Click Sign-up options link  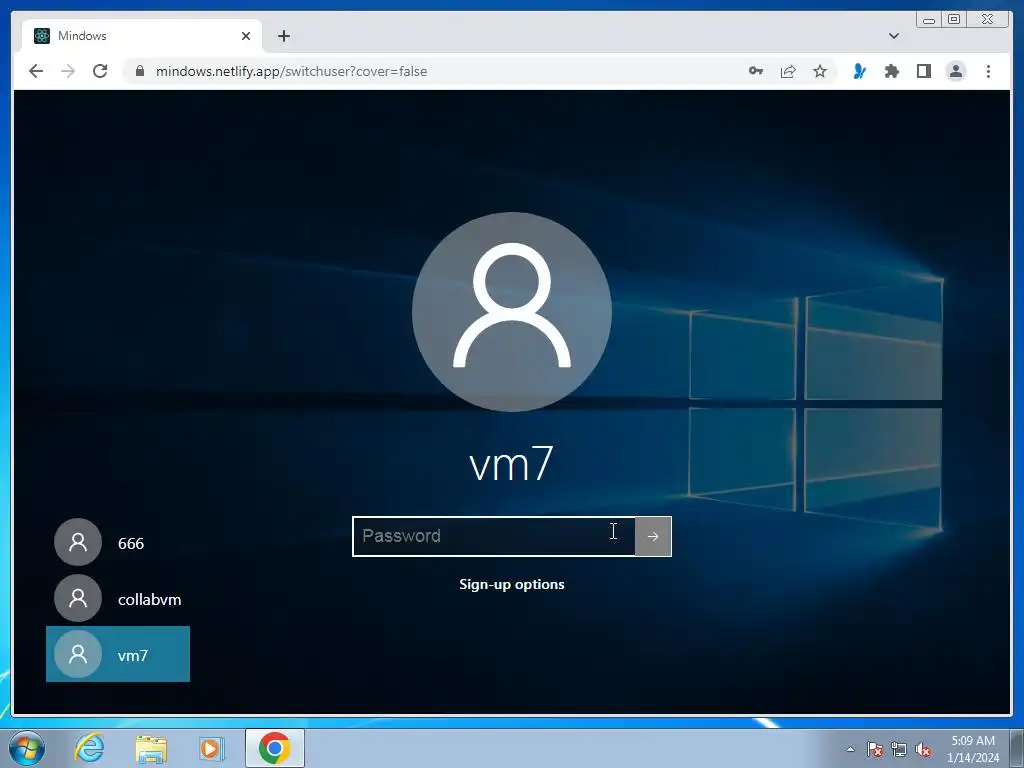pos(511,584)
